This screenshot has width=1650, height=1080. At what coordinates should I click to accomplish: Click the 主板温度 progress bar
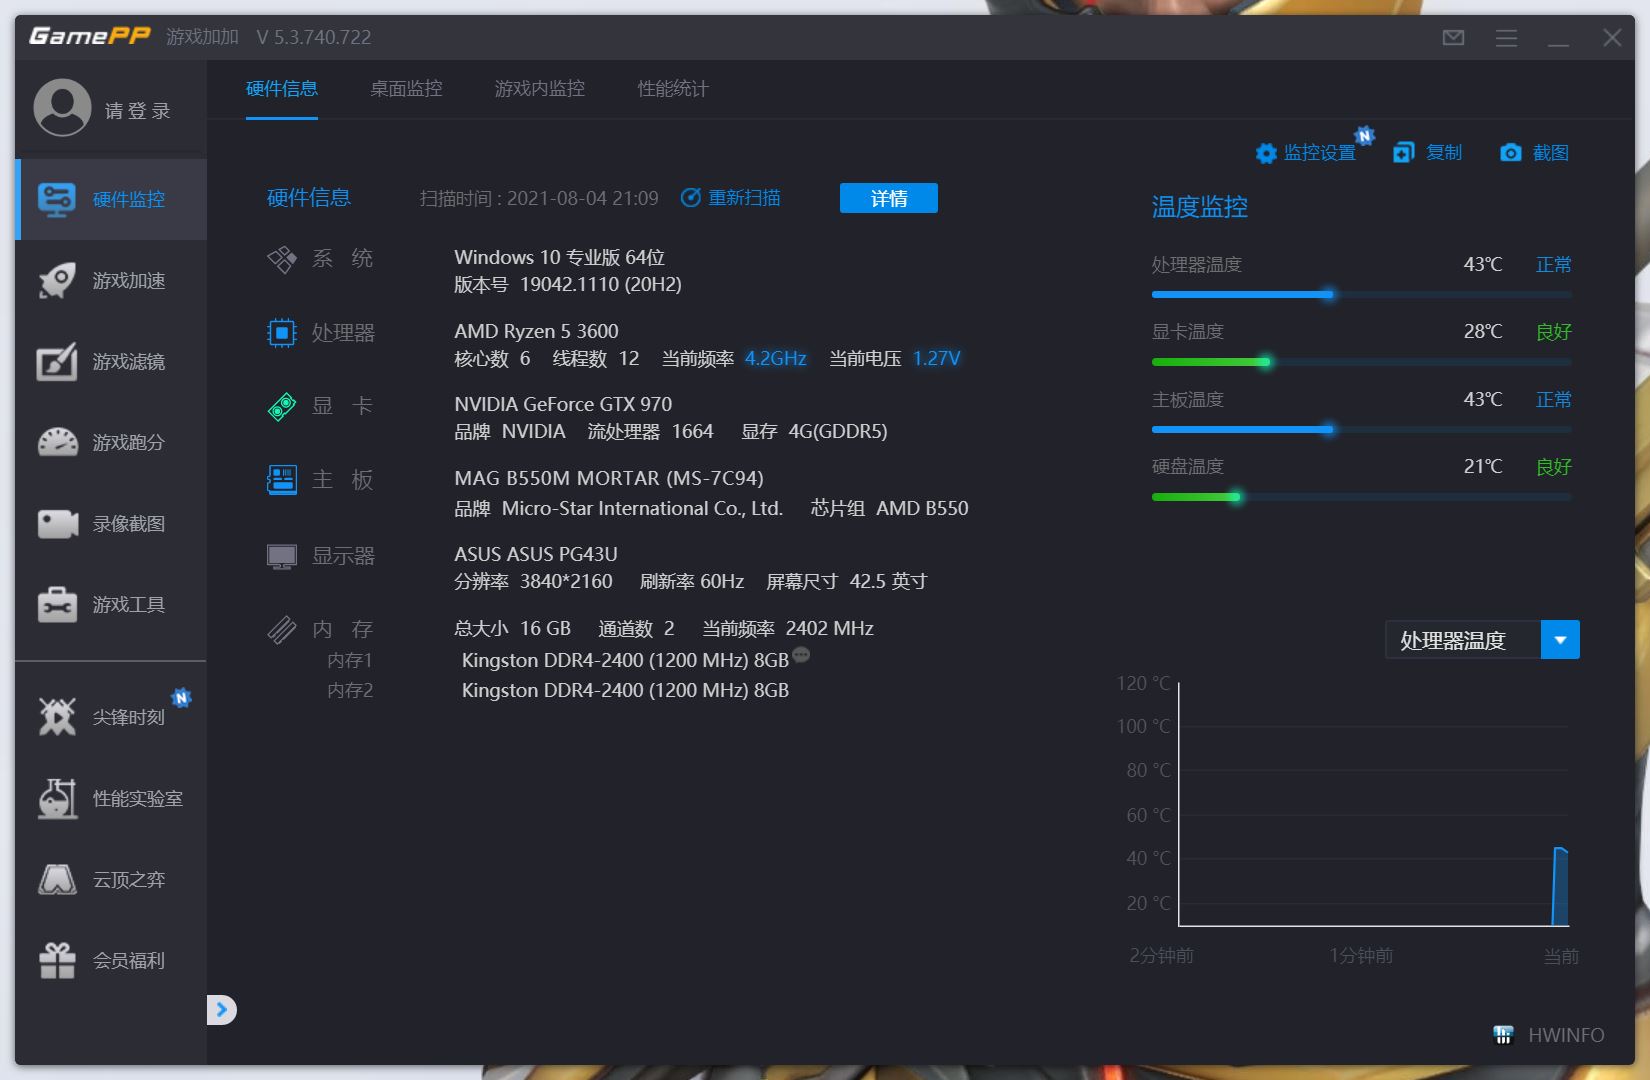pos(1362,430)
